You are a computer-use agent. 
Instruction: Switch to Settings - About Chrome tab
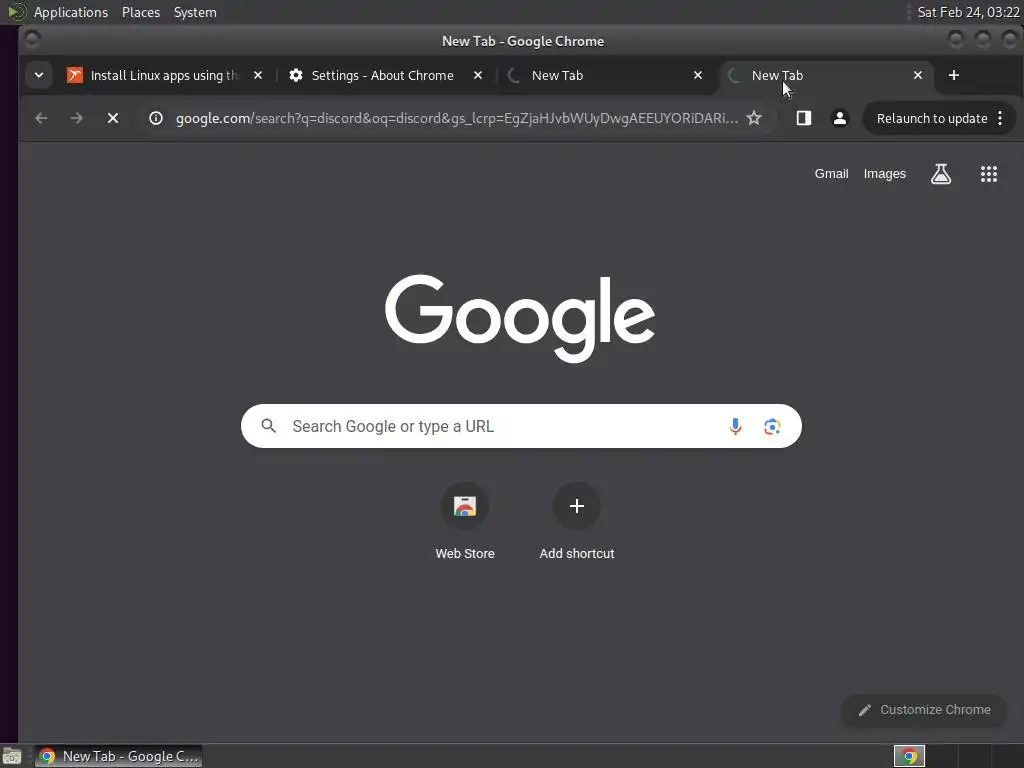pos(385,75)
